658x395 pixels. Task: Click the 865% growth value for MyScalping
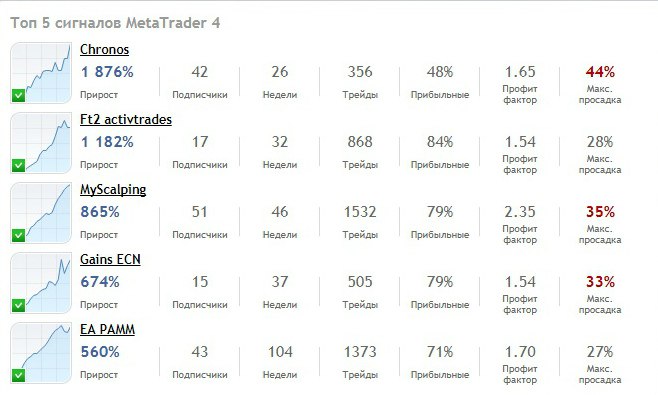100,212
